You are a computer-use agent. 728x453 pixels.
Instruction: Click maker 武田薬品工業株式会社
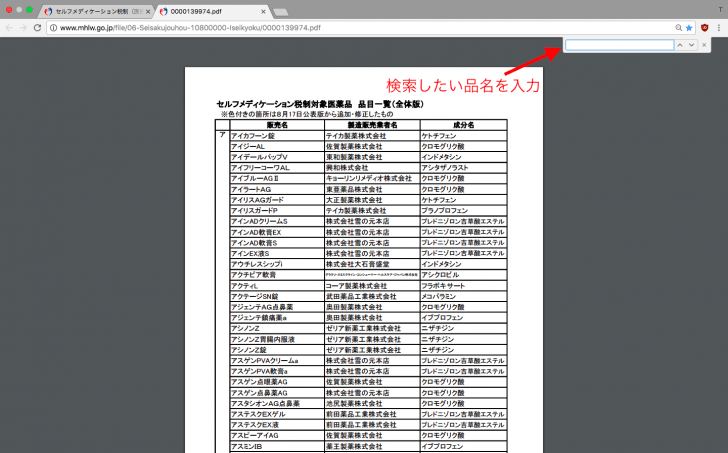click(x=362, y=297)
